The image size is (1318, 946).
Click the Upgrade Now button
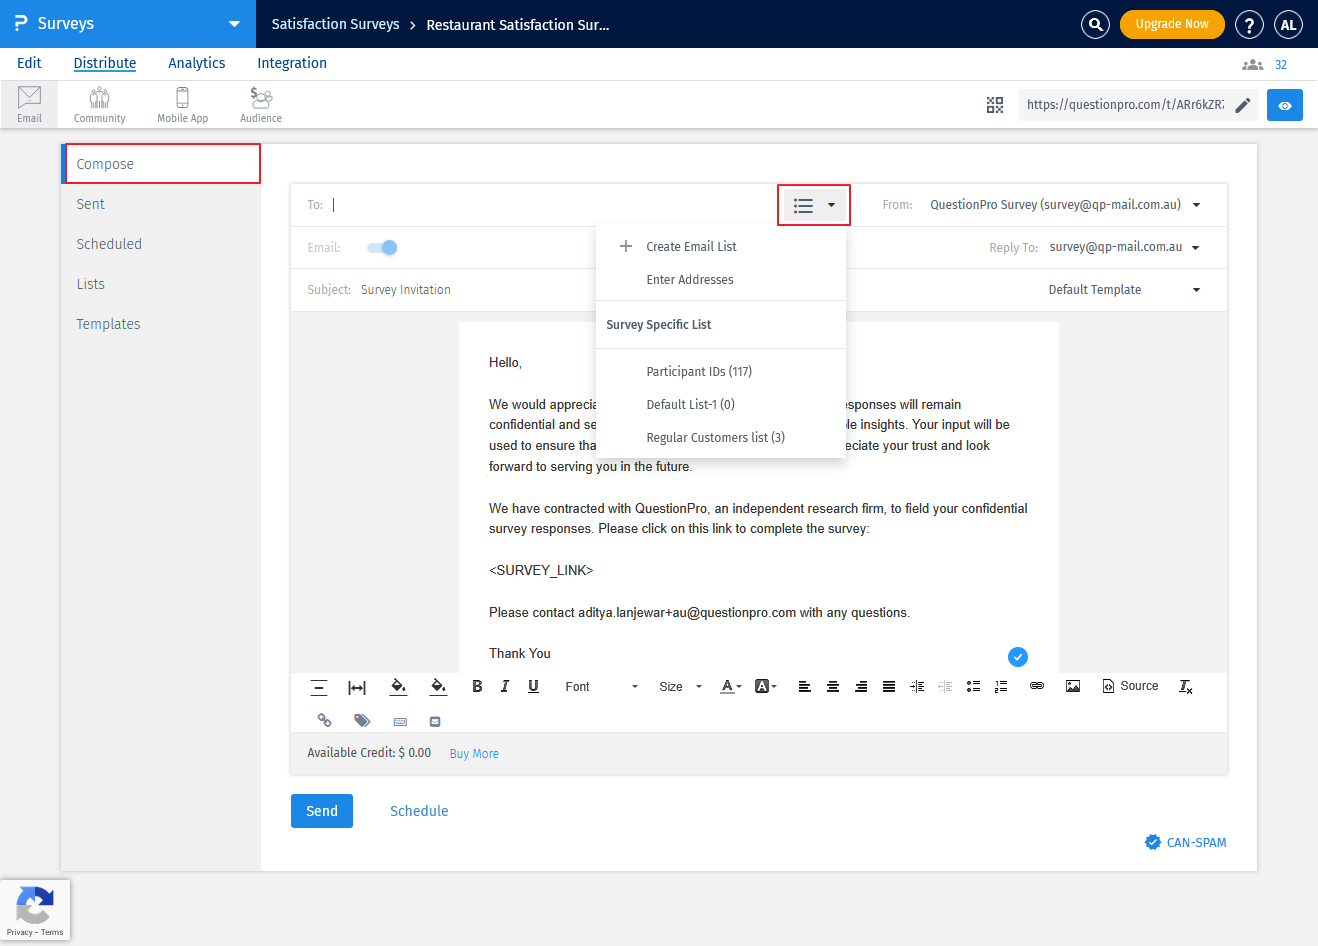pyautogui.click(x=1172, y=23)
